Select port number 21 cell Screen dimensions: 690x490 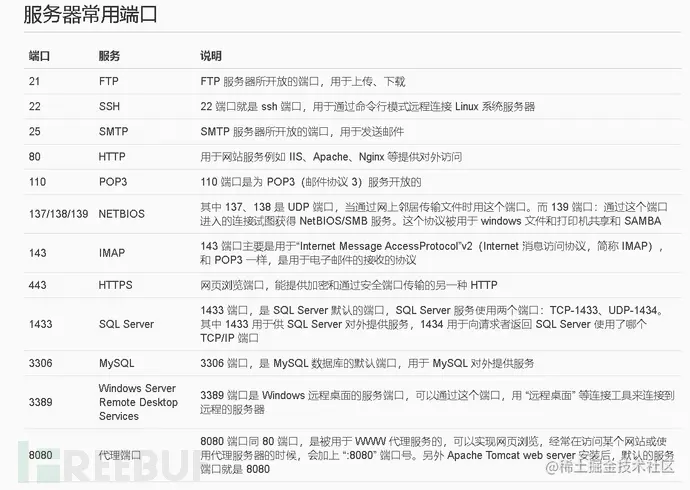34,81
